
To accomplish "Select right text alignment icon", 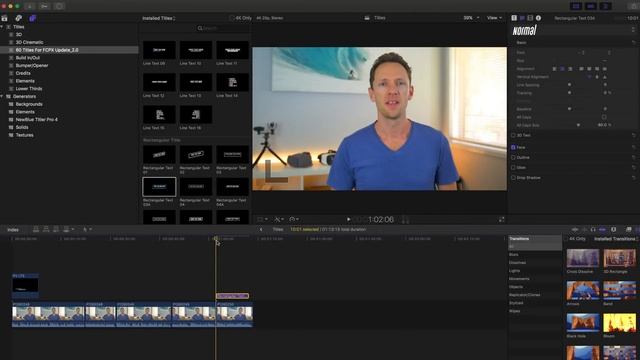I will [570, 69].
